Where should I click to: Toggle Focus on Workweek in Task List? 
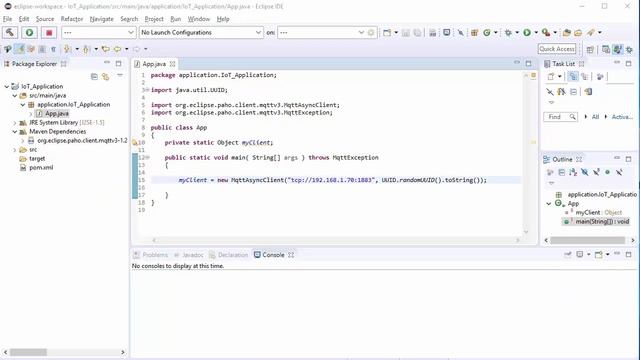600,76
